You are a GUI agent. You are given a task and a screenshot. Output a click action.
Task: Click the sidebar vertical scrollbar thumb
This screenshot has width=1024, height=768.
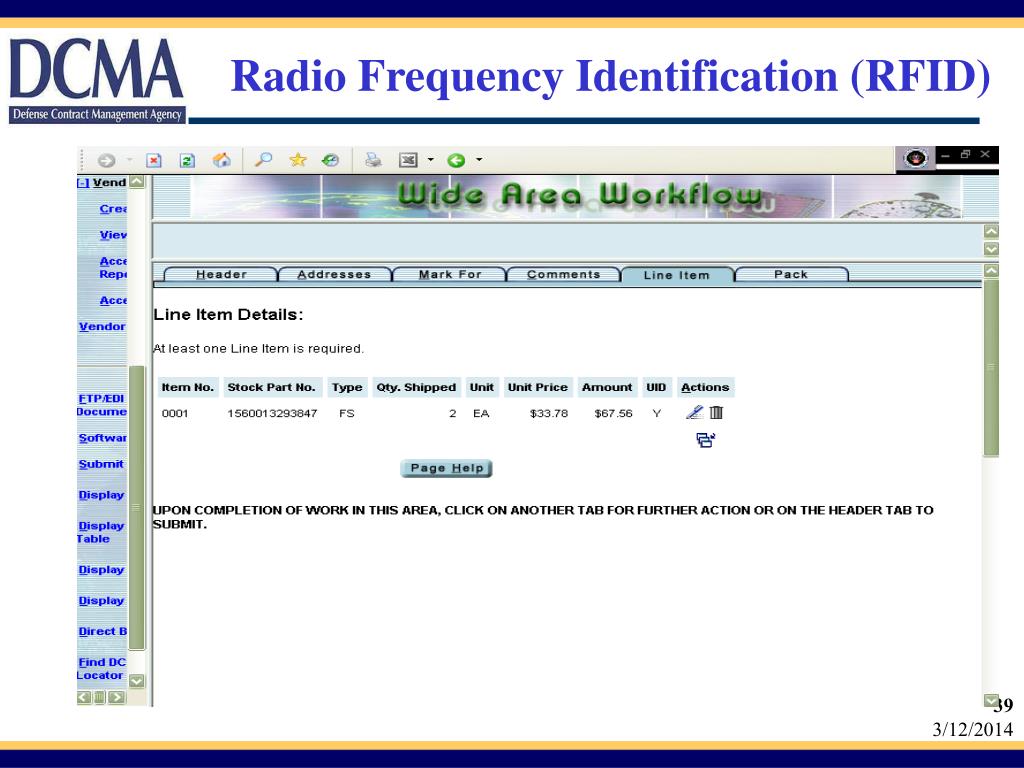point(136,507)
